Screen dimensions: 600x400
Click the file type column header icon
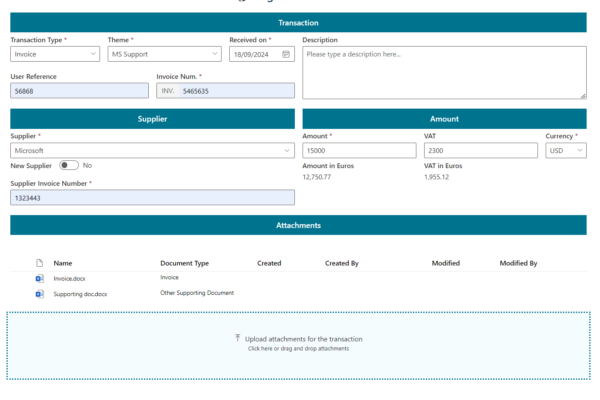40,263
